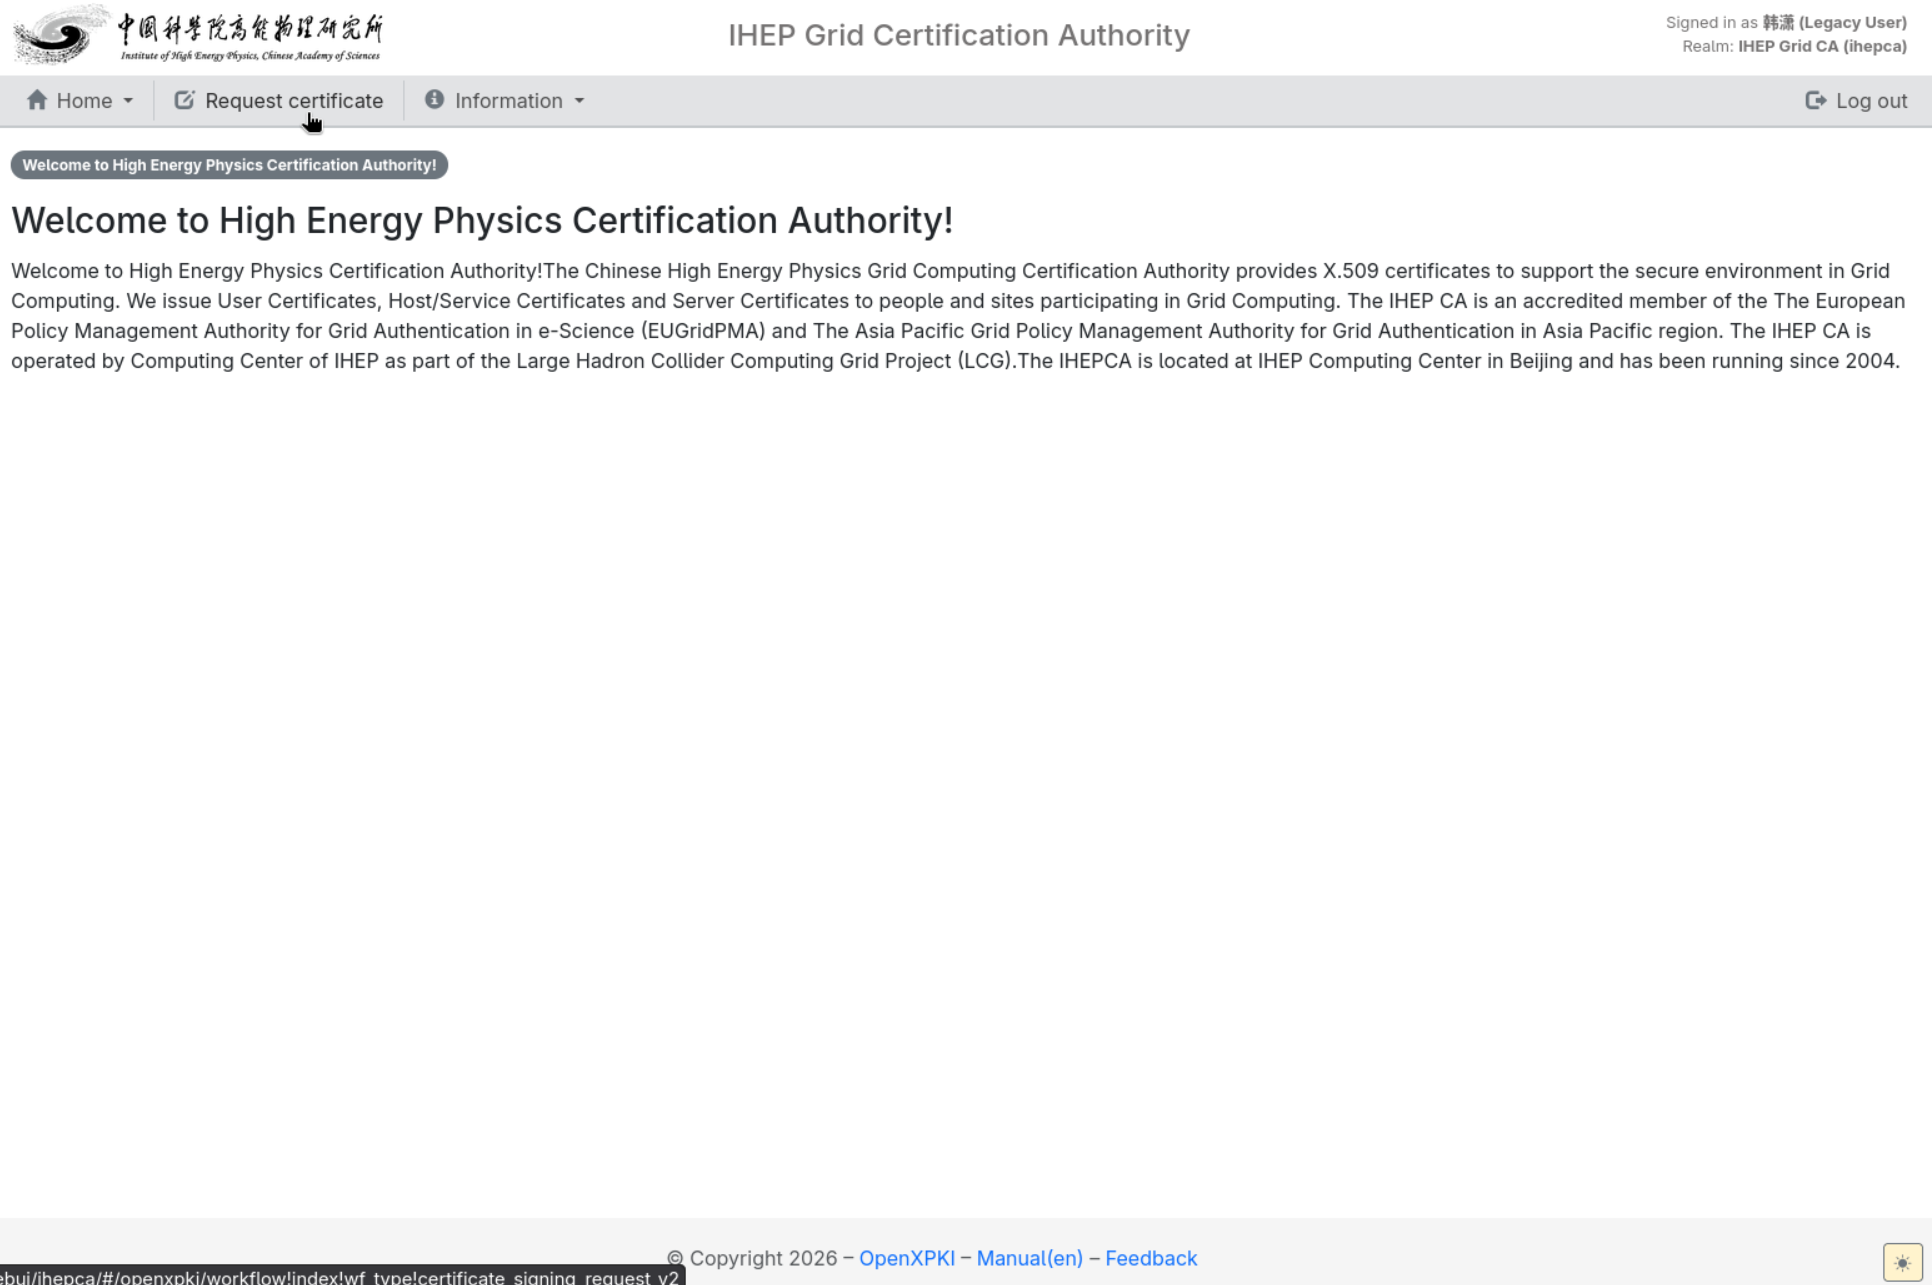Image resolution: width=1932 pixels, height=1285 pixels.
Task: Log out of the session
Action: (x=1856, y=101)
